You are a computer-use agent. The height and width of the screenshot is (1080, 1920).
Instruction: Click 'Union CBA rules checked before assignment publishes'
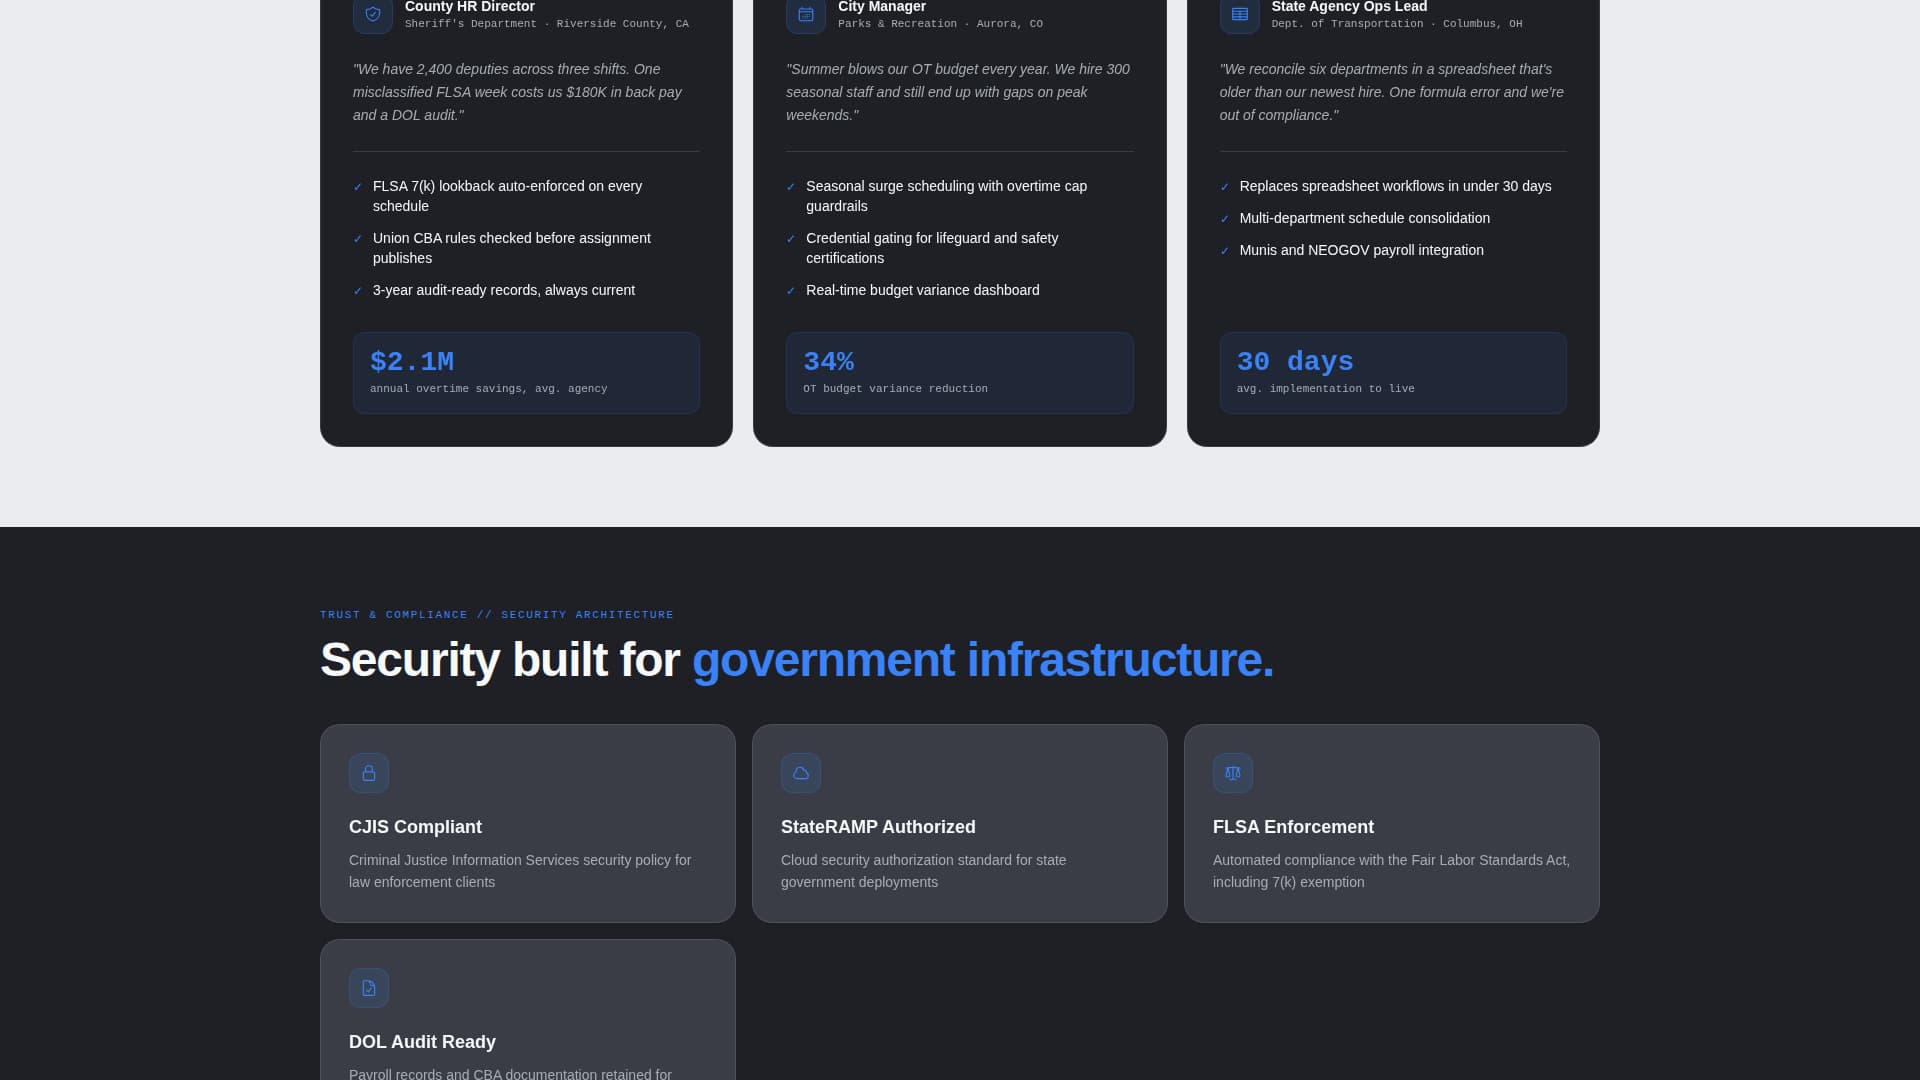(x=512, y=248)
